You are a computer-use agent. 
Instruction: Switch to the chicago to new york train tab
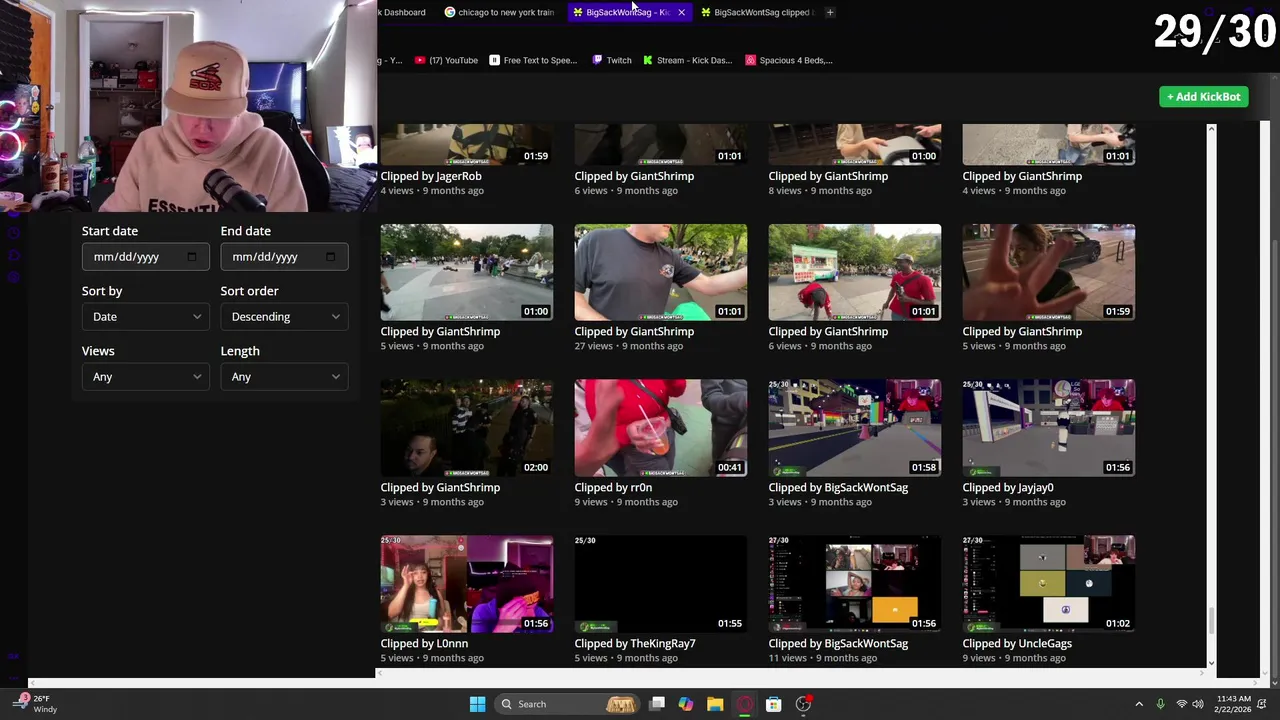click(x=499, y=12)
